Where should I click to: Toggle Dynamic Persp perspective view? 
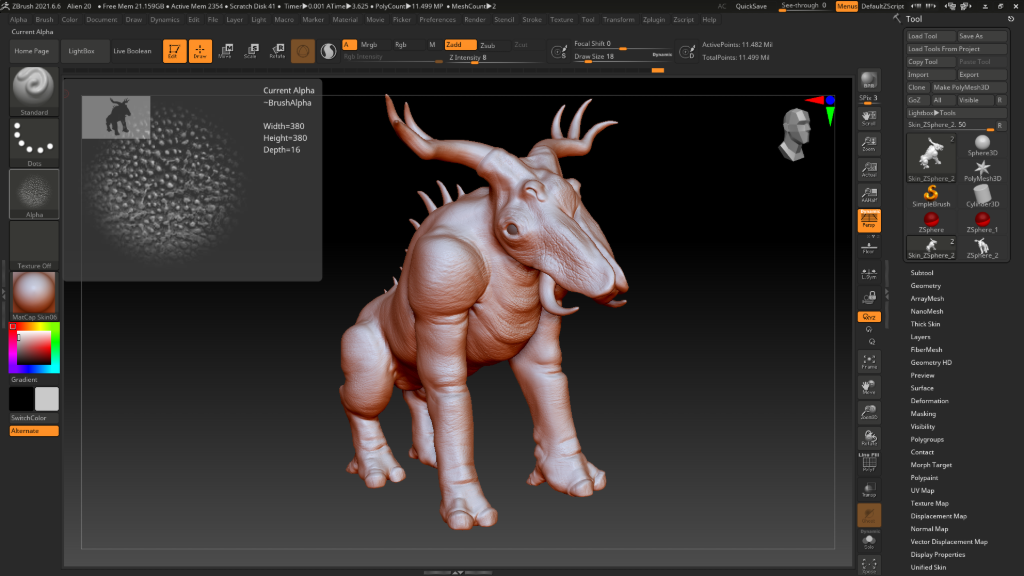[x=869, y=221]
